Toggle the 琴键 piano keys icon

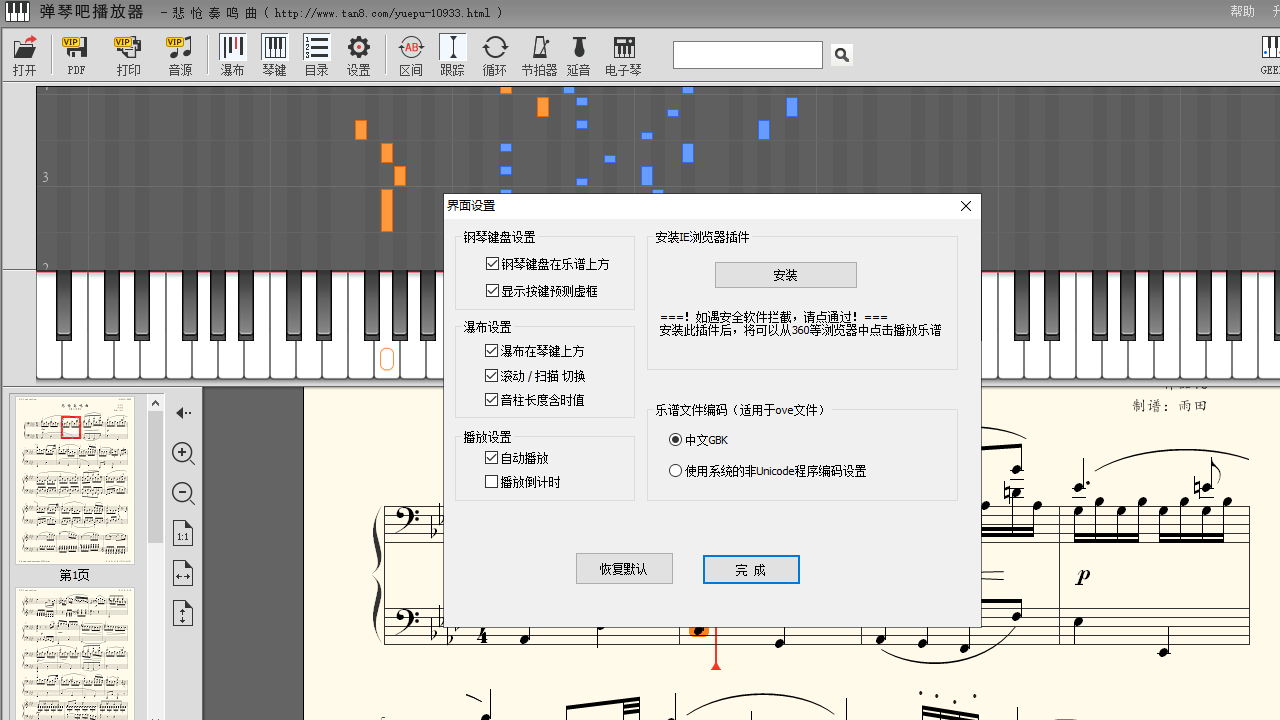274,55
